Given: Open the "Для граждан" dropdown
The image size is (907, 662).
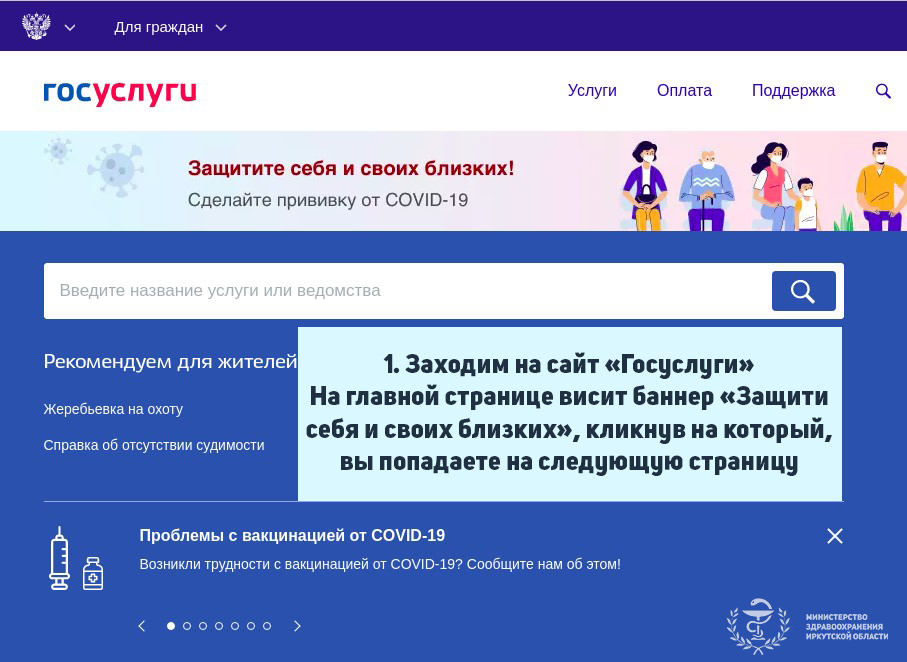Looking at the screenshot, I should [x=170, y=27].
